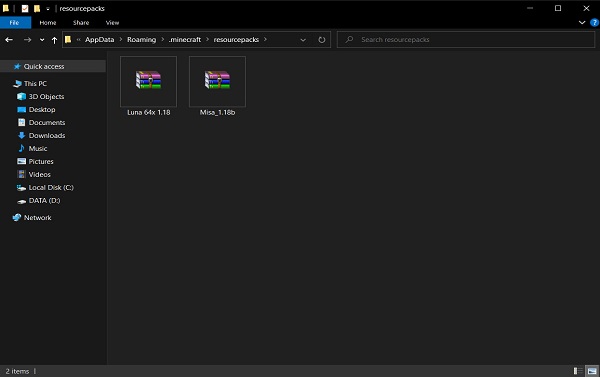Expand the hidden breadcrumb path chevrons
The image size is (600, 377).
78,40
